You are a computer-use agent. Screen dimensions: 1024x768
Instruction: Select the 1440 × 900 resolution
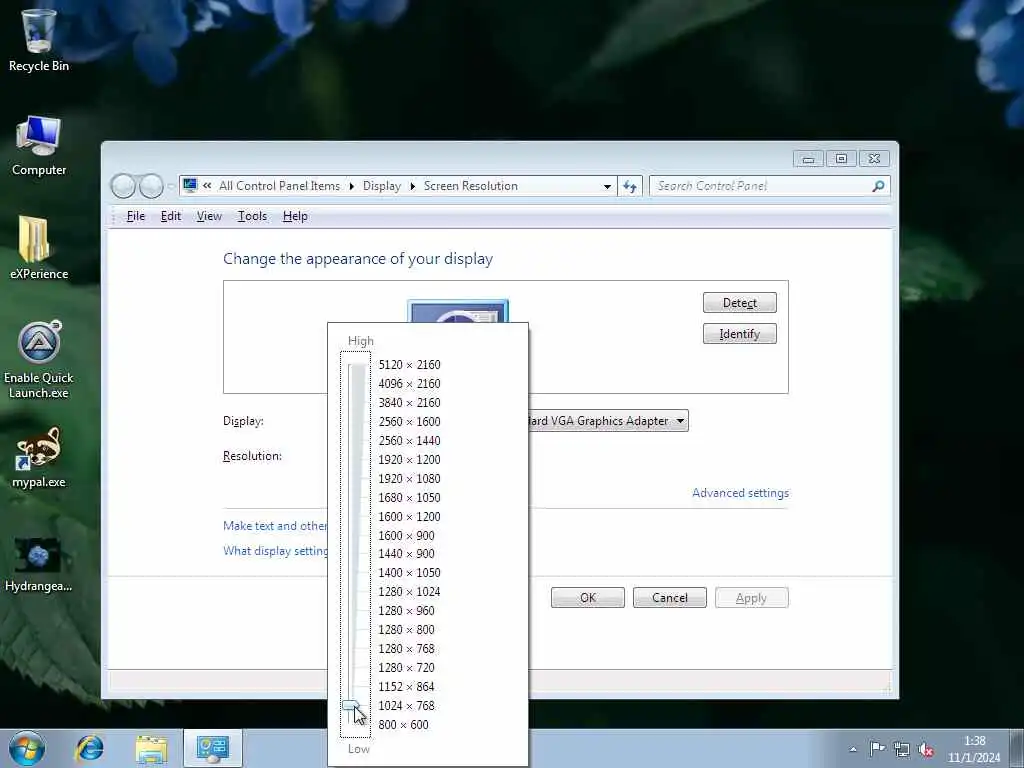[x=406, y=553]
